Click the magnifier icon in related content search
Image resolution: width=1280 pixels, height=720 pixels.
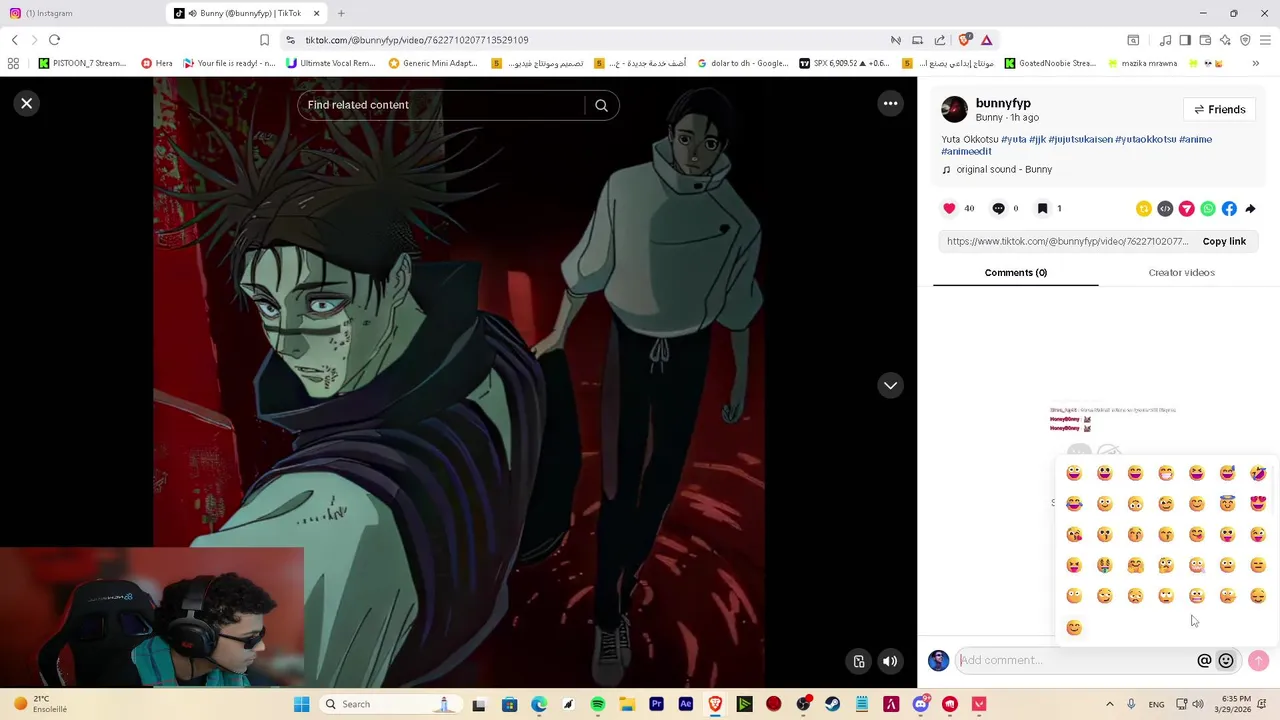click(601, 105)
